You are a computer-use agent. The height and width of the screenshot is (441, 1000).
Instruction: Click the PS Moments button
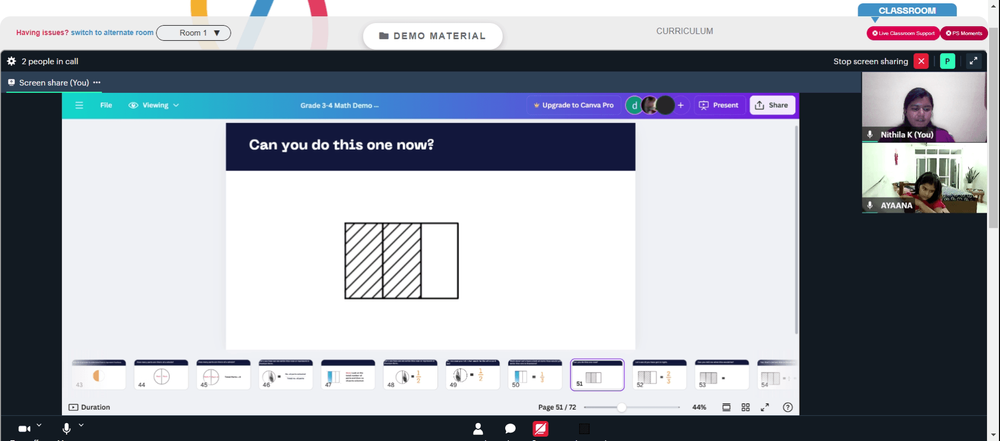[964, 33]
